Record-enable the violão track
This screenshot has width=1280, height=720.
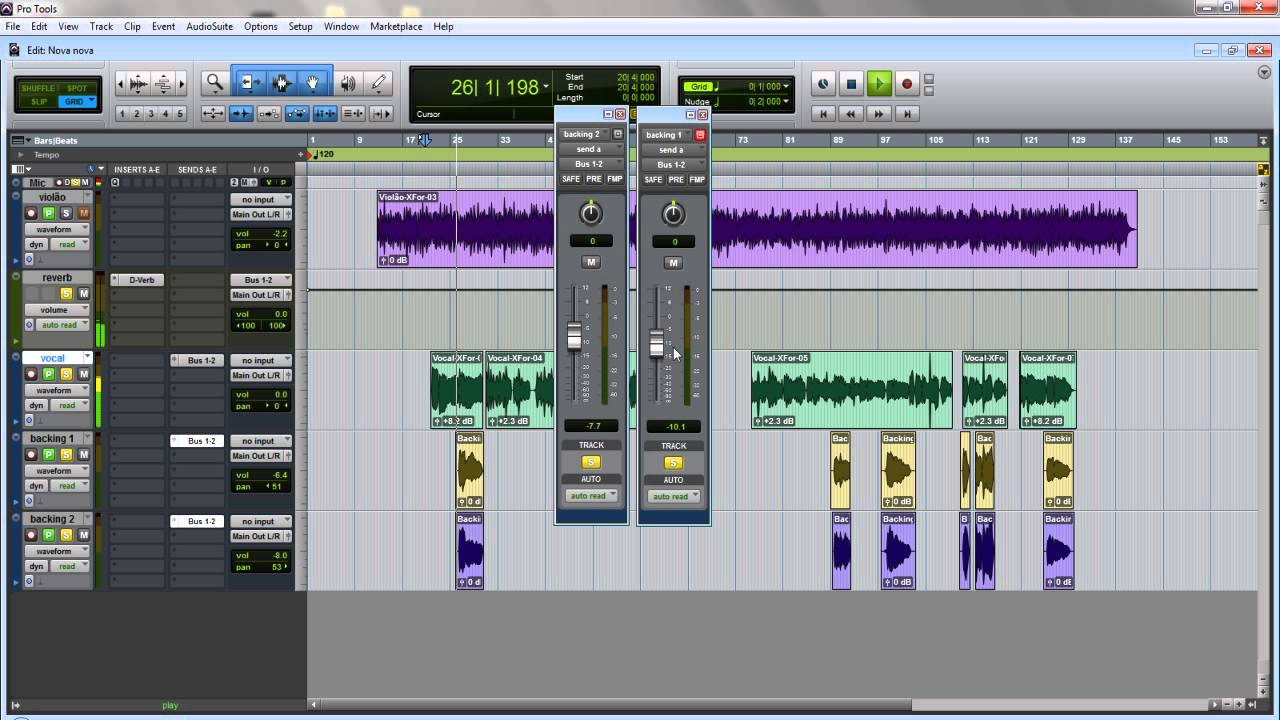click(x=31, y=213)
